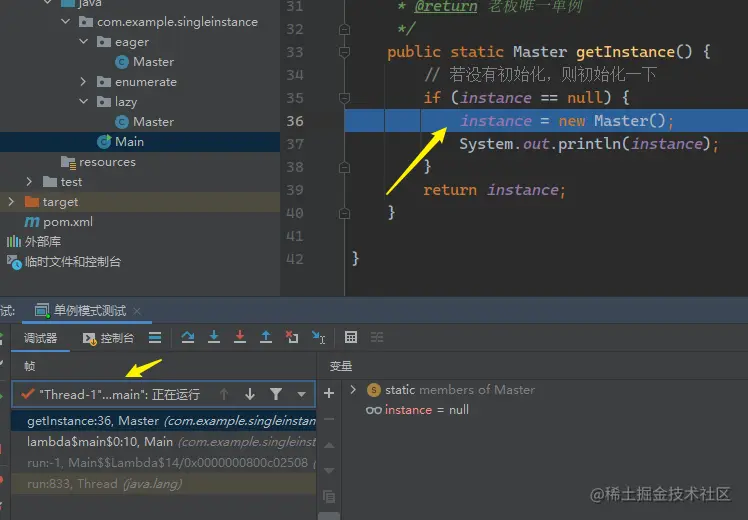Viewport: 748px width, 520px height.
Task: Click the 变量 variables panel header
Action: 341,366
